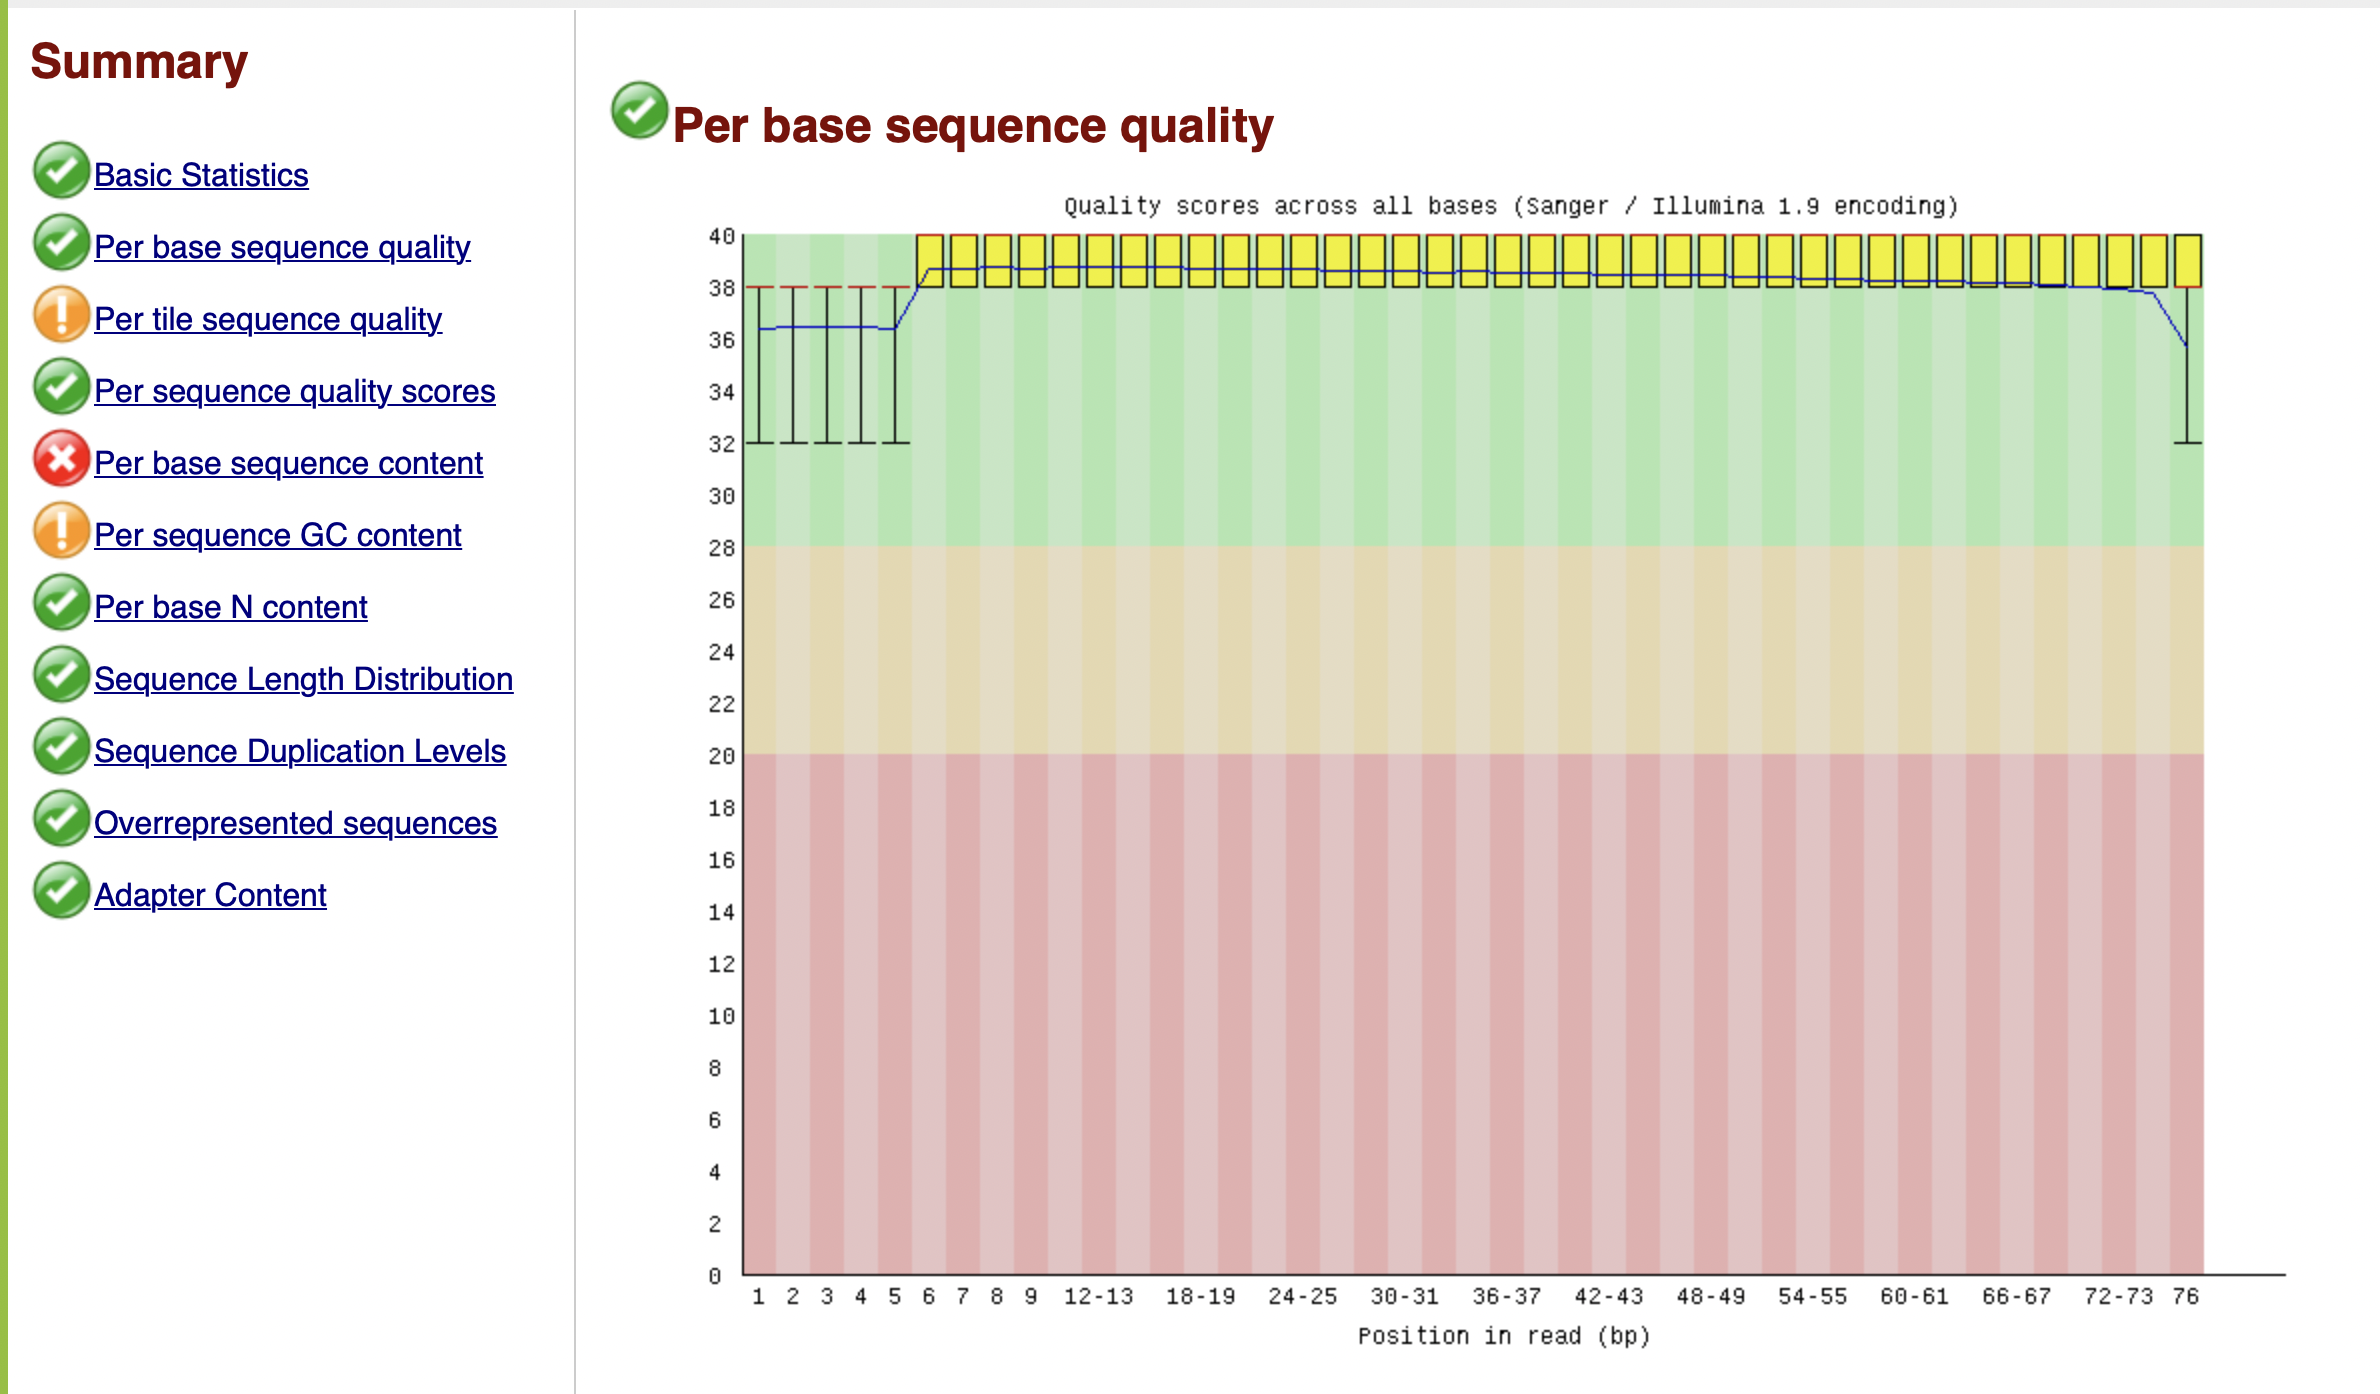The width and height of the screenshot is (2380, 1394).
Task: Click the y-axis value 28
Action: click(x=722, y=548)
